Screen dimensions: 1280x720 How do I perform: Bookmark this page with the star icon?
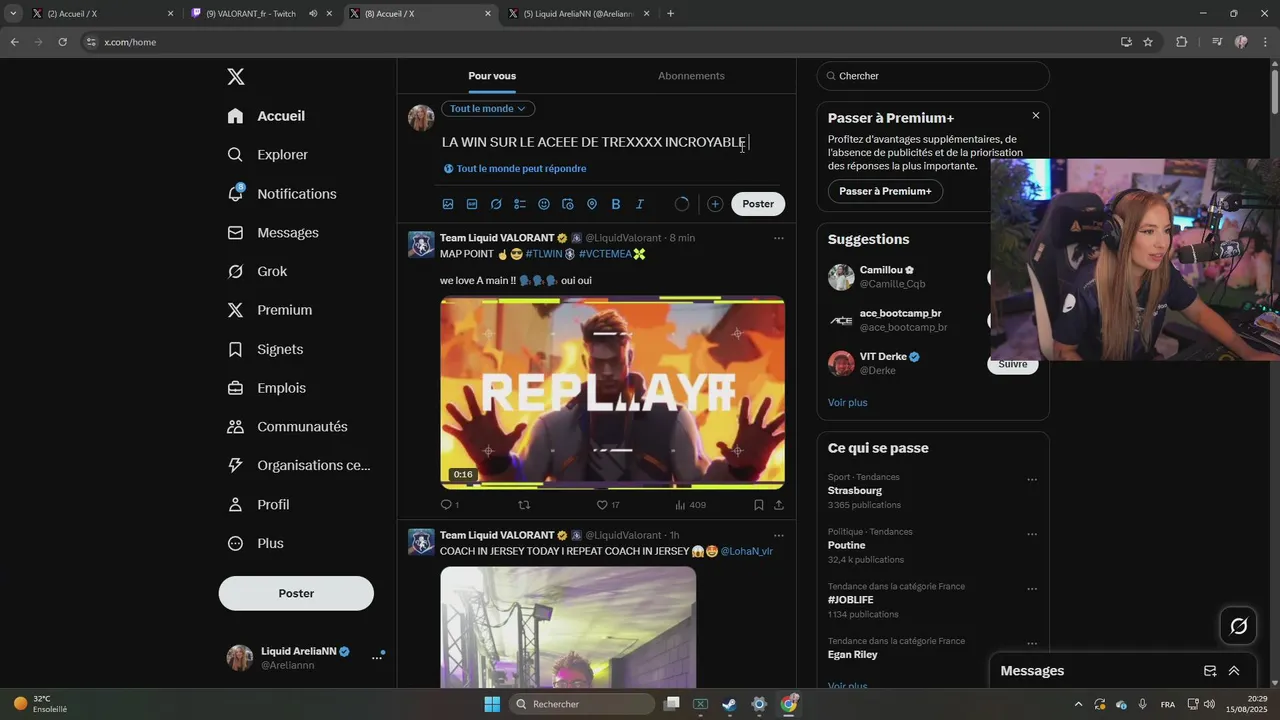1148,42
